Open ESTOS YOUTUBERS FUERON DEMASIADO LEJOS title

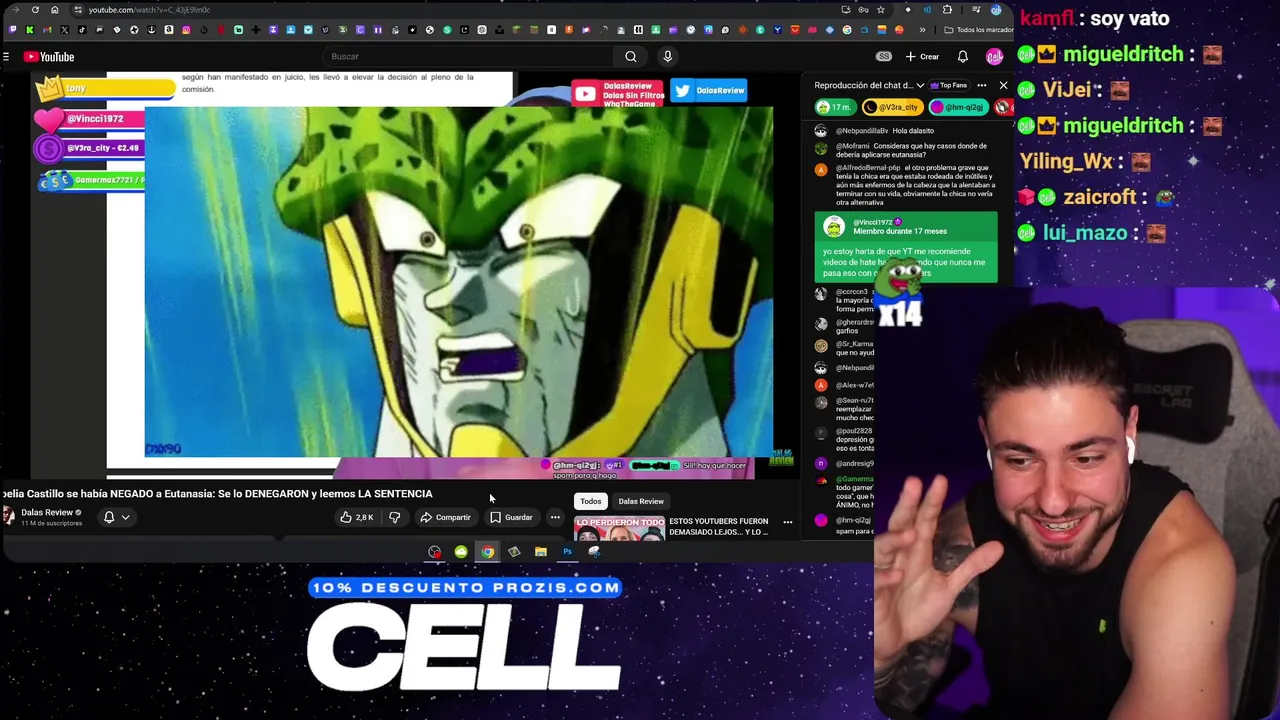click(718, 526)
